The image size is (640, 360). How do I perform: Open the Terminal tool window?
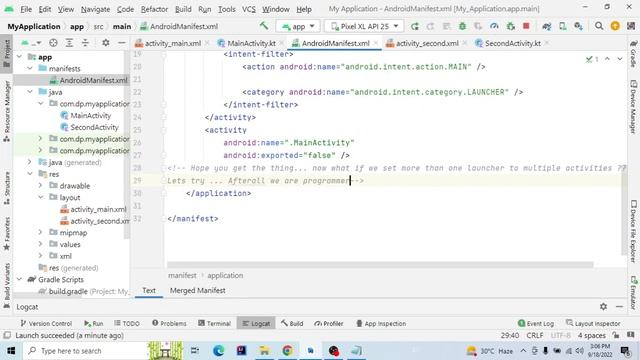[x=214, y=323]
